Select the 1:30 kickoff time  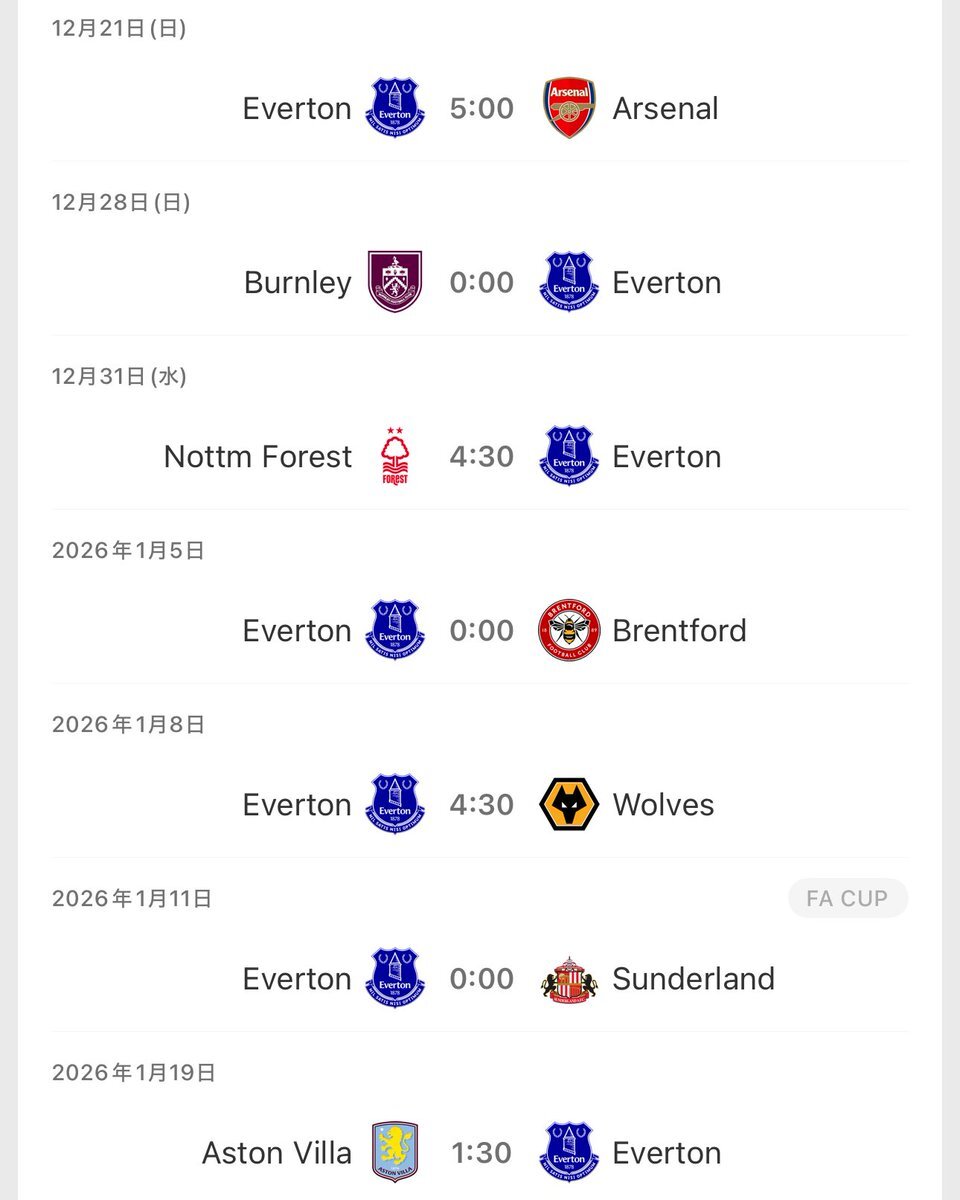click(x=481, y=1152)
